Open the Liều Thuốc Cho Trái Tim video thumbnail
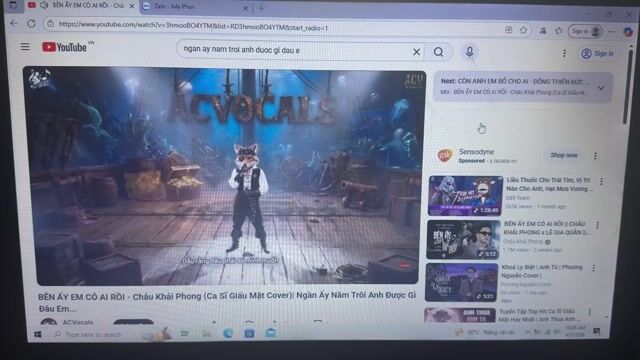 pyautogui.click(x=465, y=196)
